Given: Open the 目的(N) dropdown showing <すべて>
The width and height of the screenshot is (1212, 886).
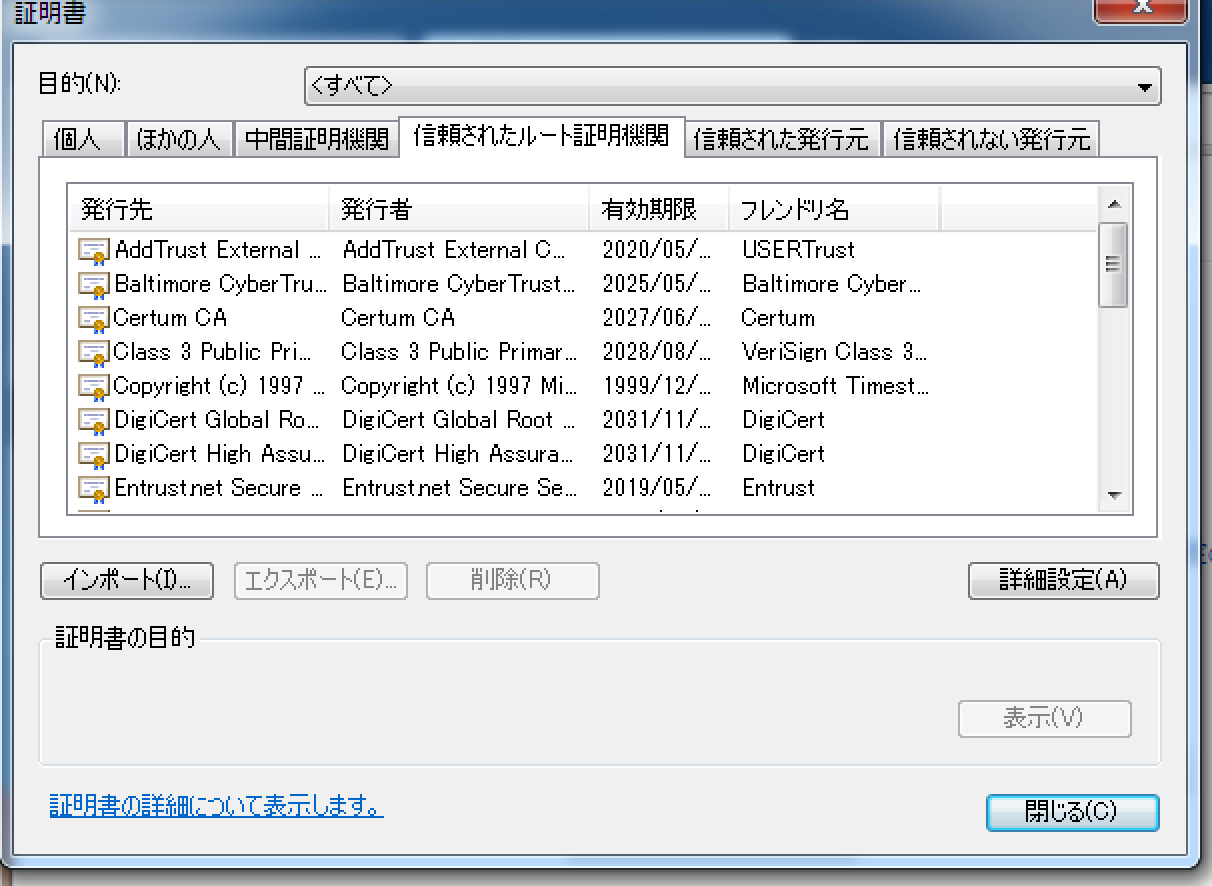Looking at the screenshot, I should point(733,87).
